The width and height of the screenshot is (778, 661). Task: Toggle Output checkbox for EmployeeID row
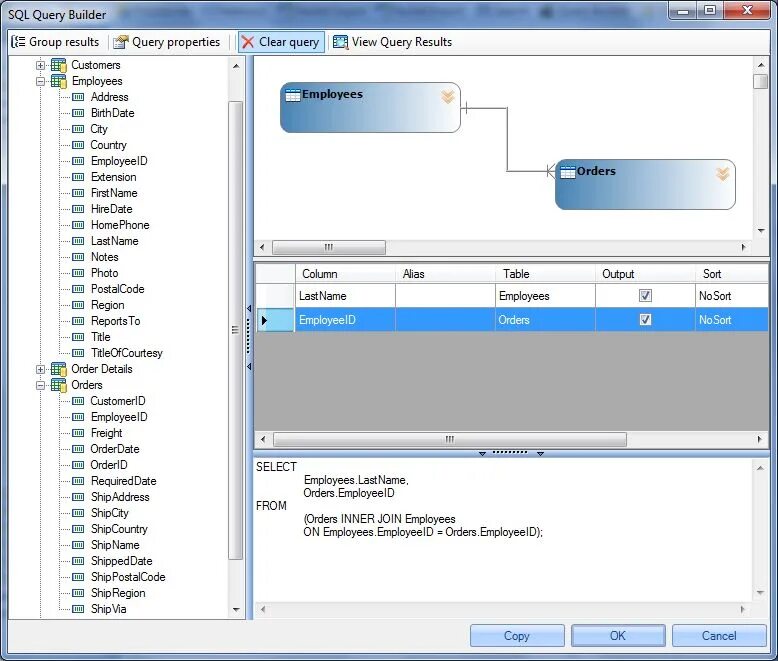point(645,320)
